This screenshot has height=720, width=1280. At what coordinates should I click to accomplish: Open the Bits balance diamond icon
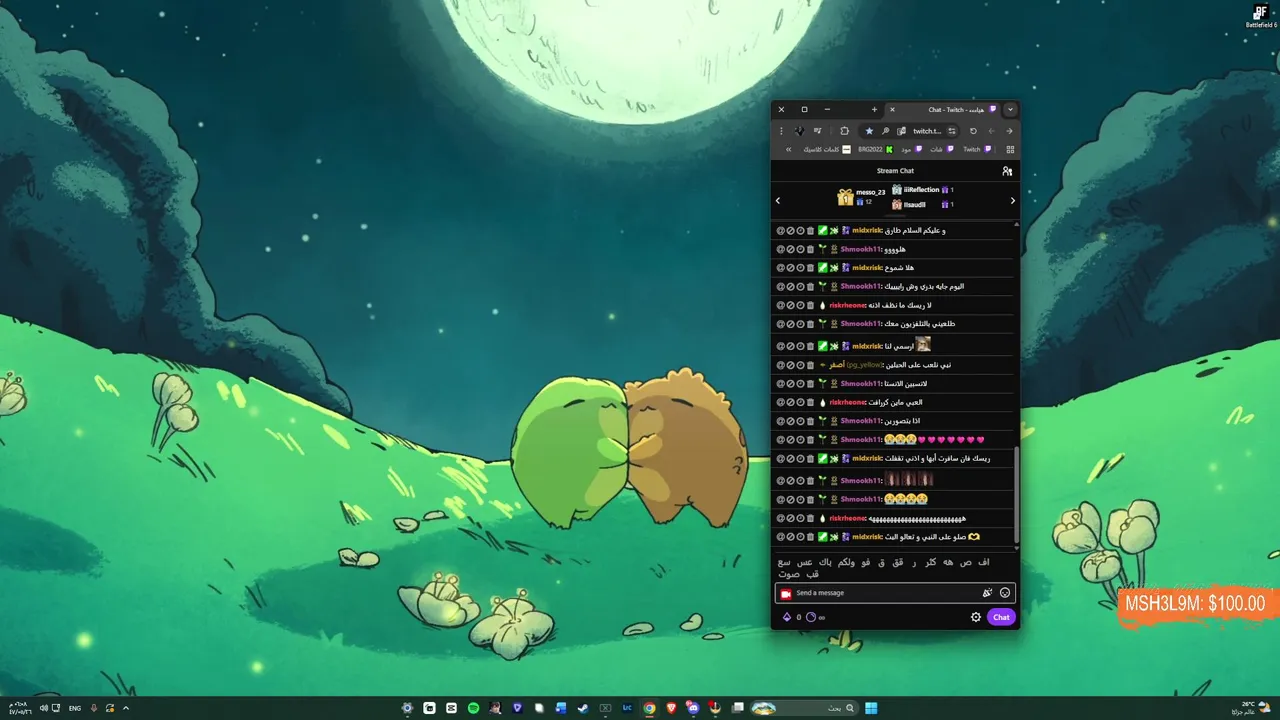tap(787, 617)
